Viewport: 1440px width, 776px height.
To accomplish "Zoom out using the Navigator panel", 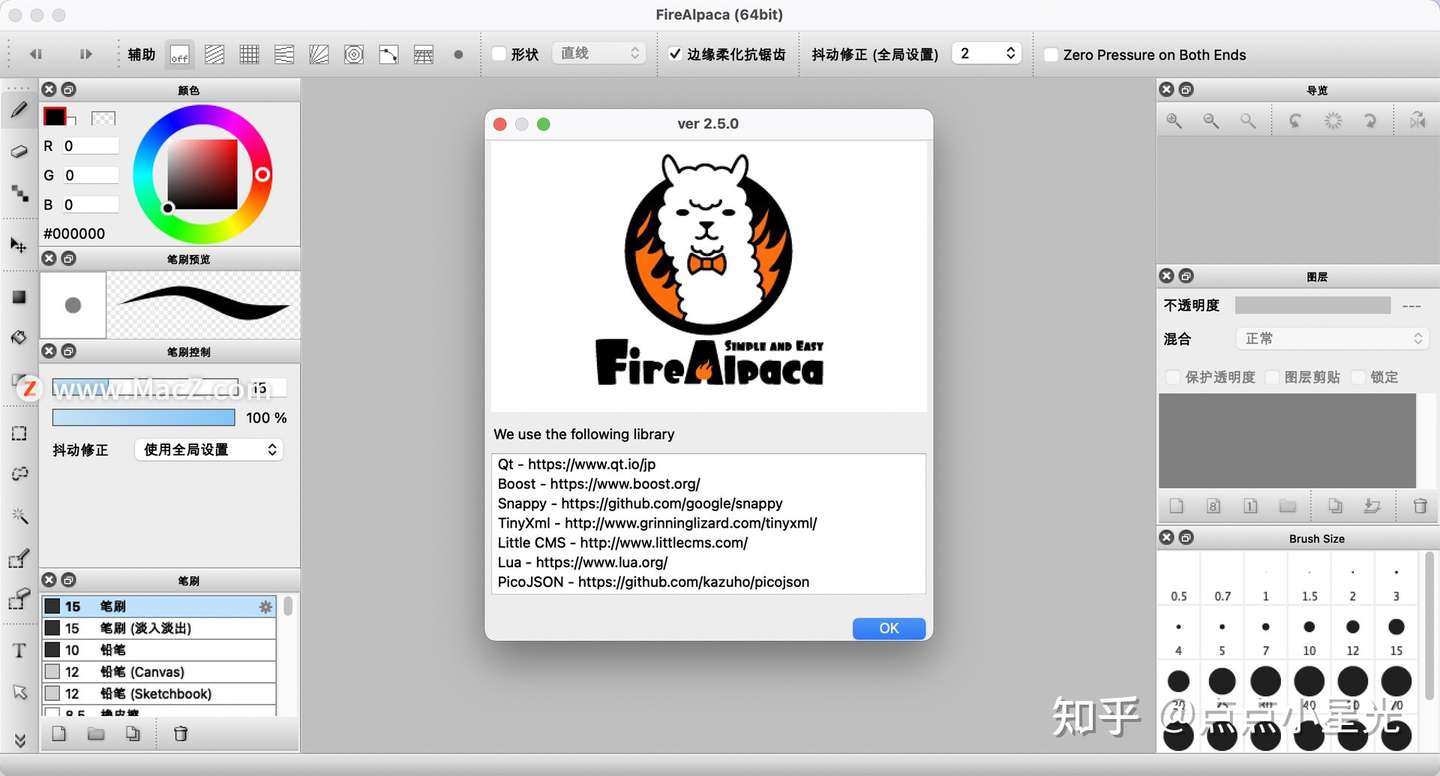I will pos(1211,120).
